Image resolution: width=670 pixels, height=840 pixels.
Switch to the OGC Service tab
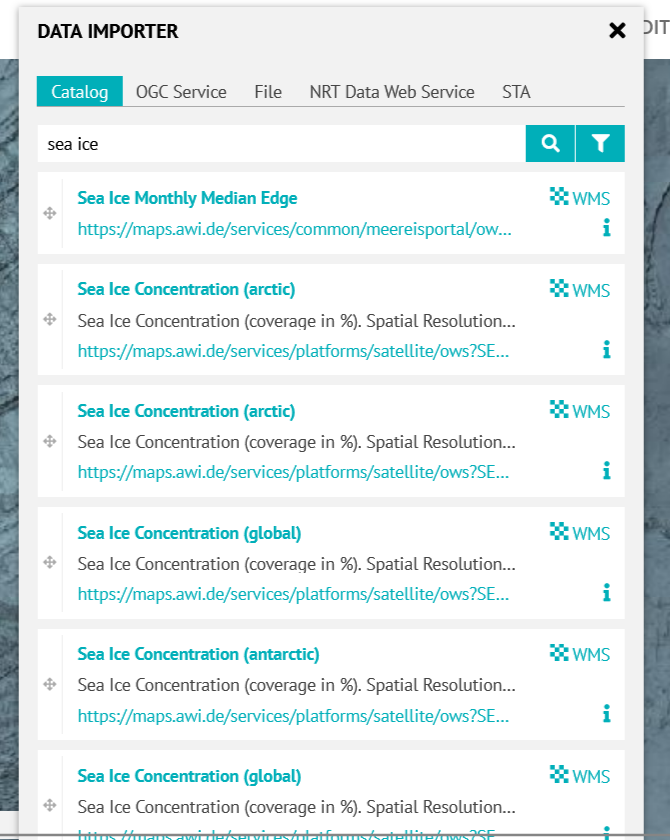point(181,92)
